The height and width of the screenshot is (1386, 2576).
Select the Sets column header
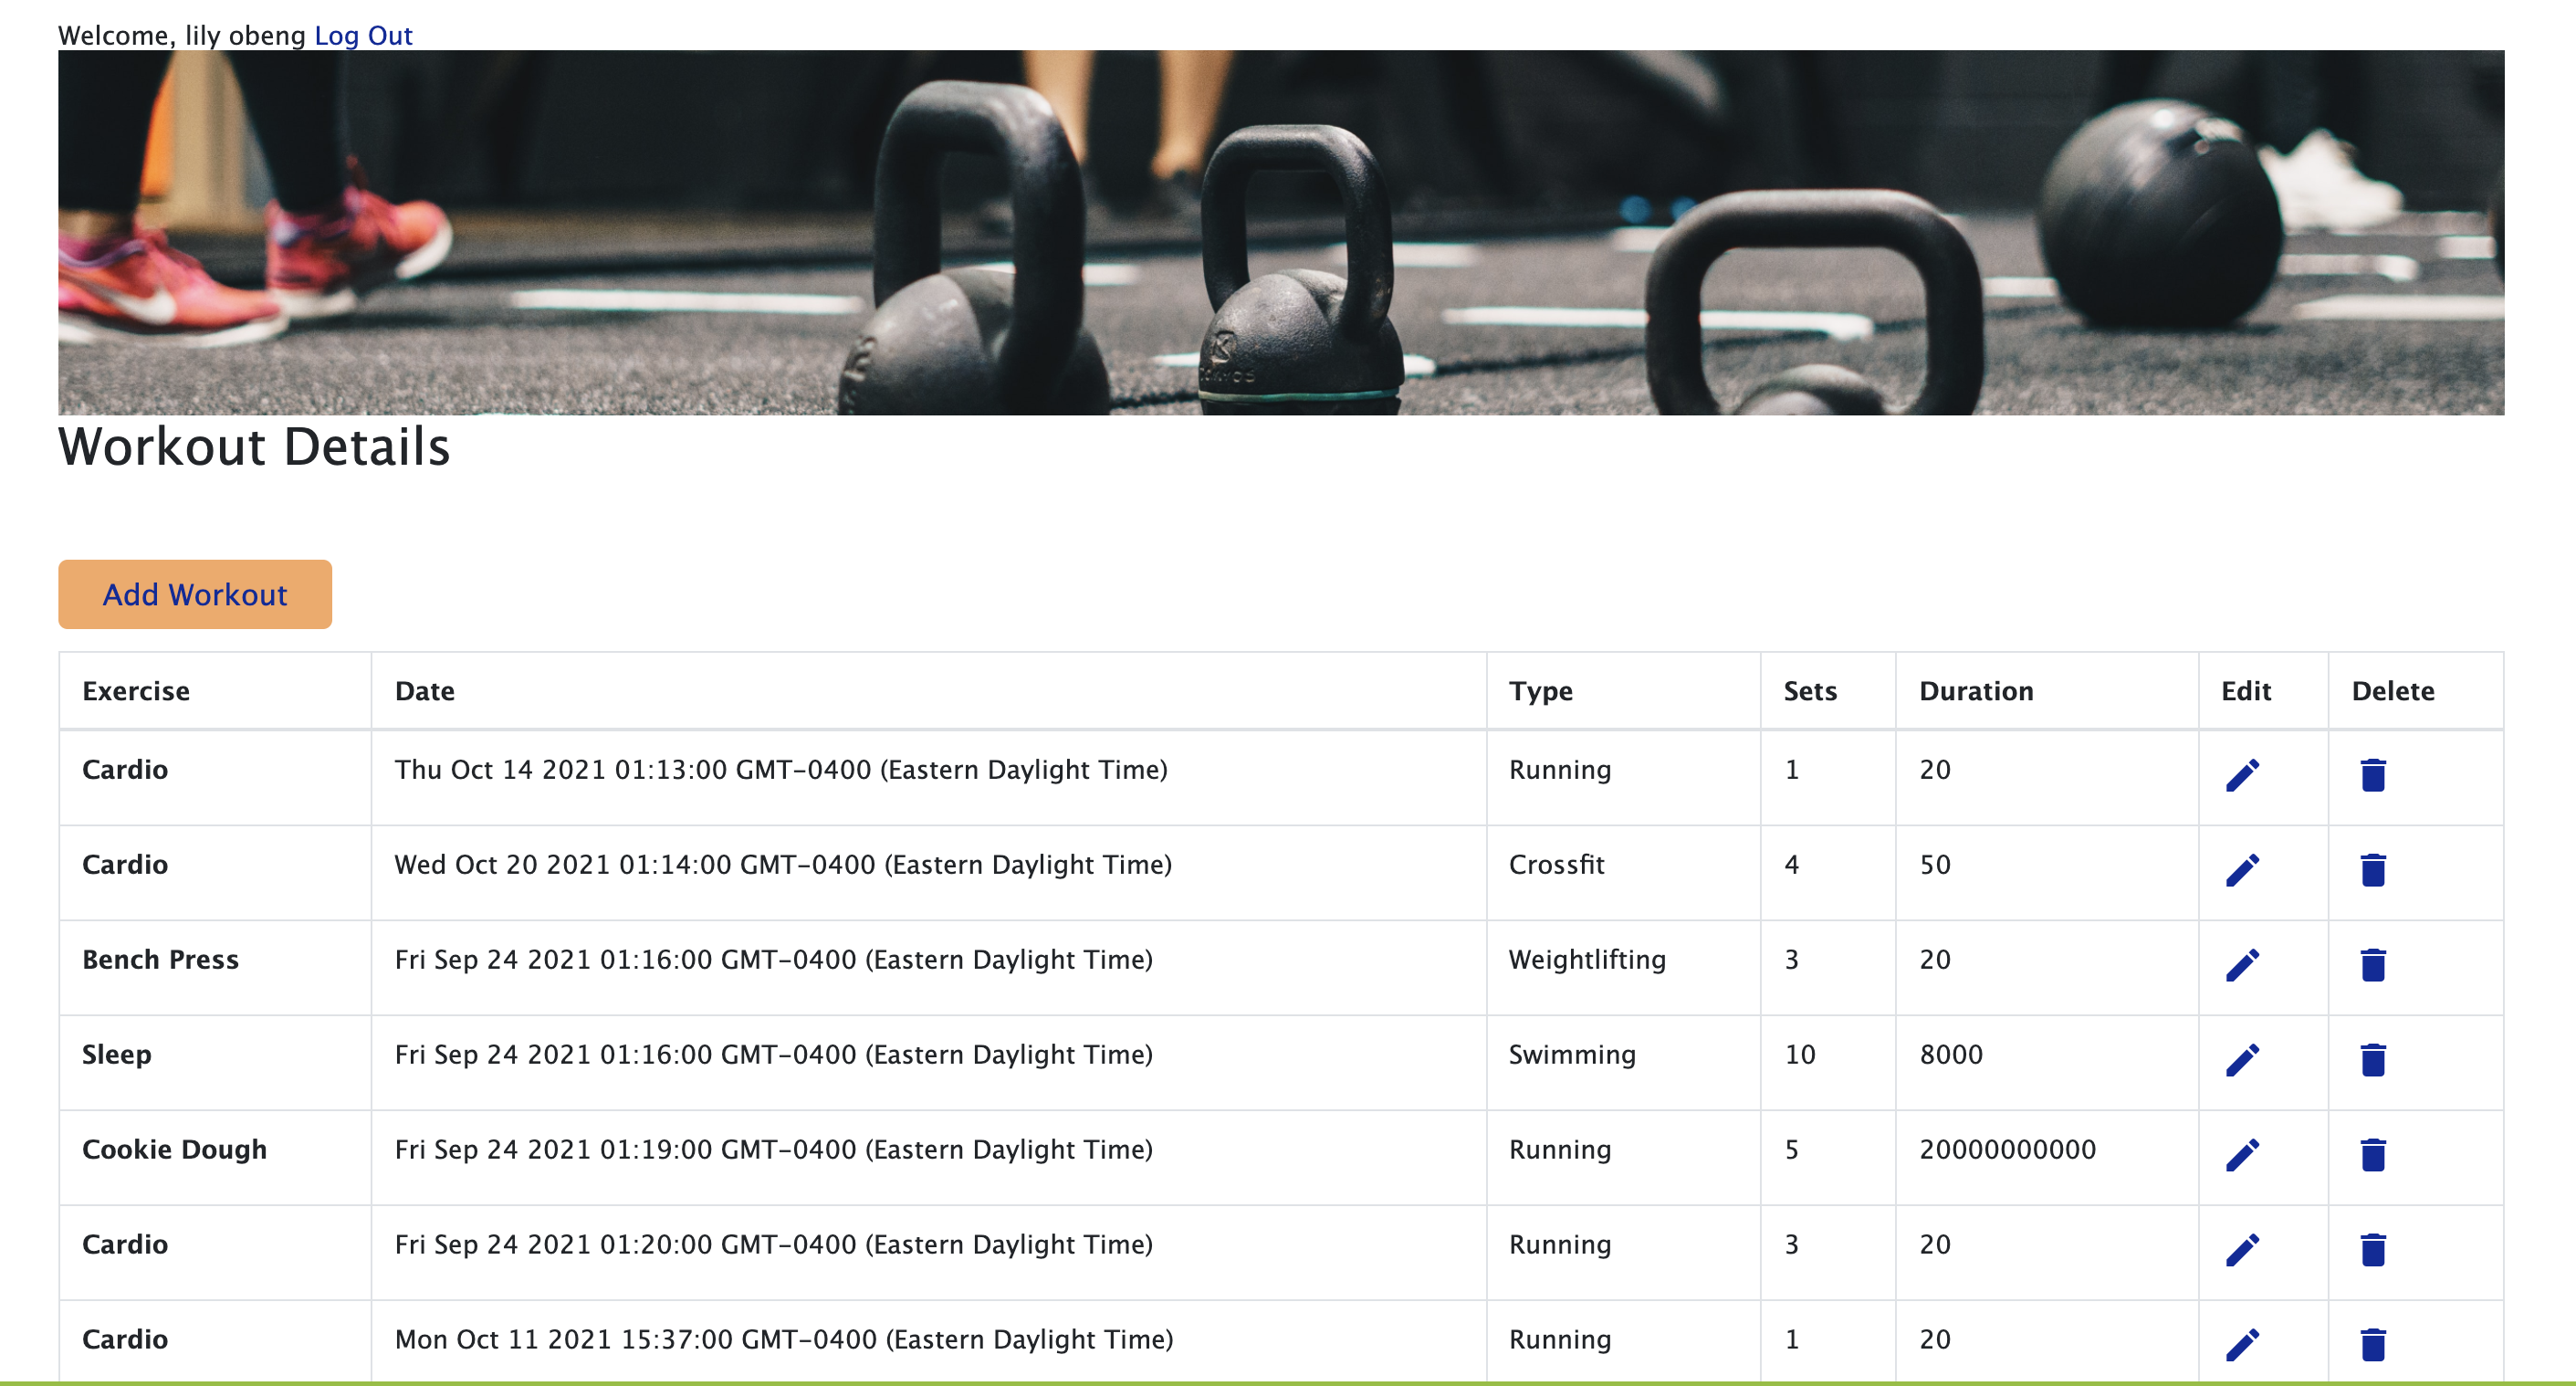point(1810,690)
